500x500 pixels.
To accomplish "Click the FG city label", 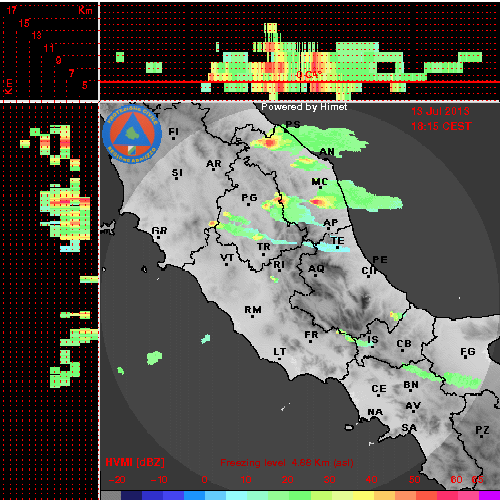I will click(468, 351).
